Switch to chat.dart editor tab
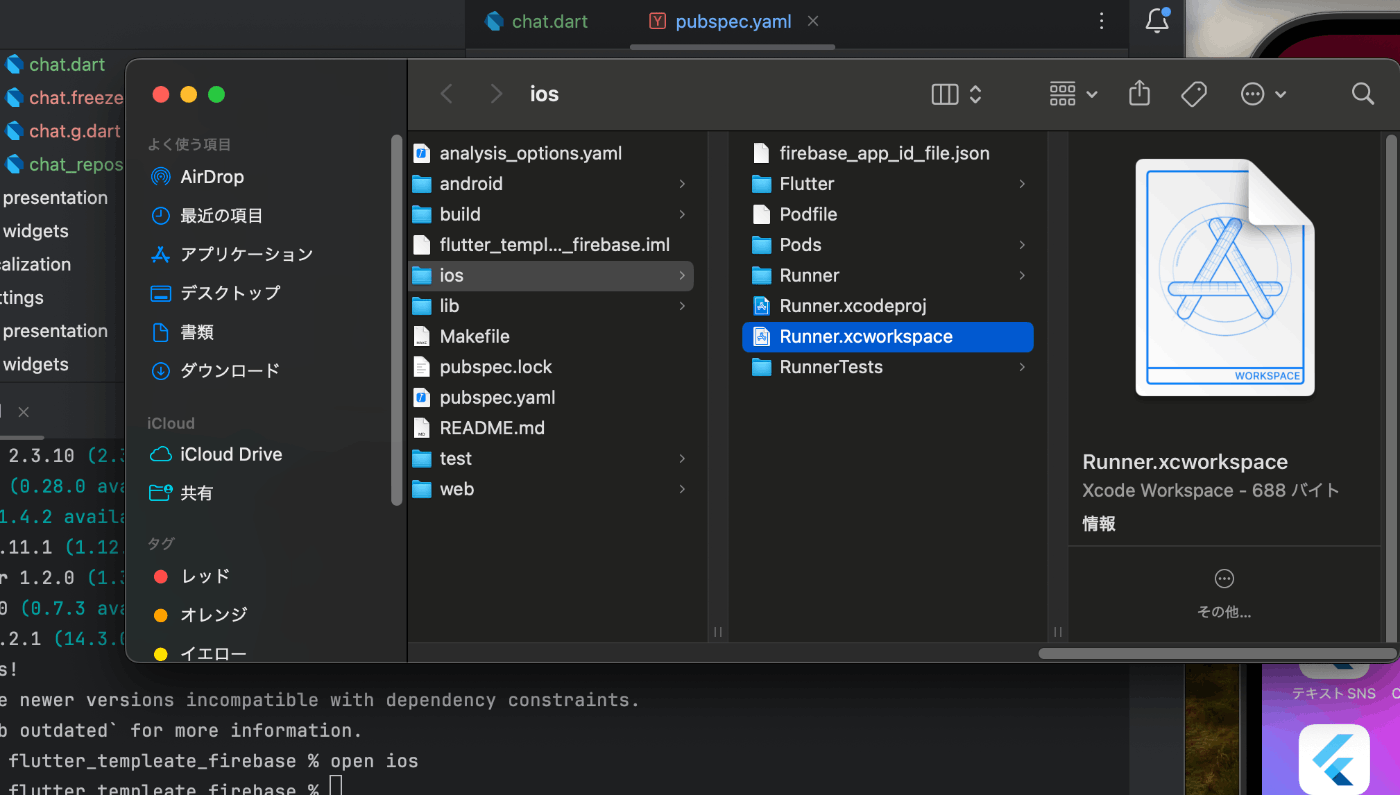Viewport: 1400px width, 795px height. (x=537, y=21)
